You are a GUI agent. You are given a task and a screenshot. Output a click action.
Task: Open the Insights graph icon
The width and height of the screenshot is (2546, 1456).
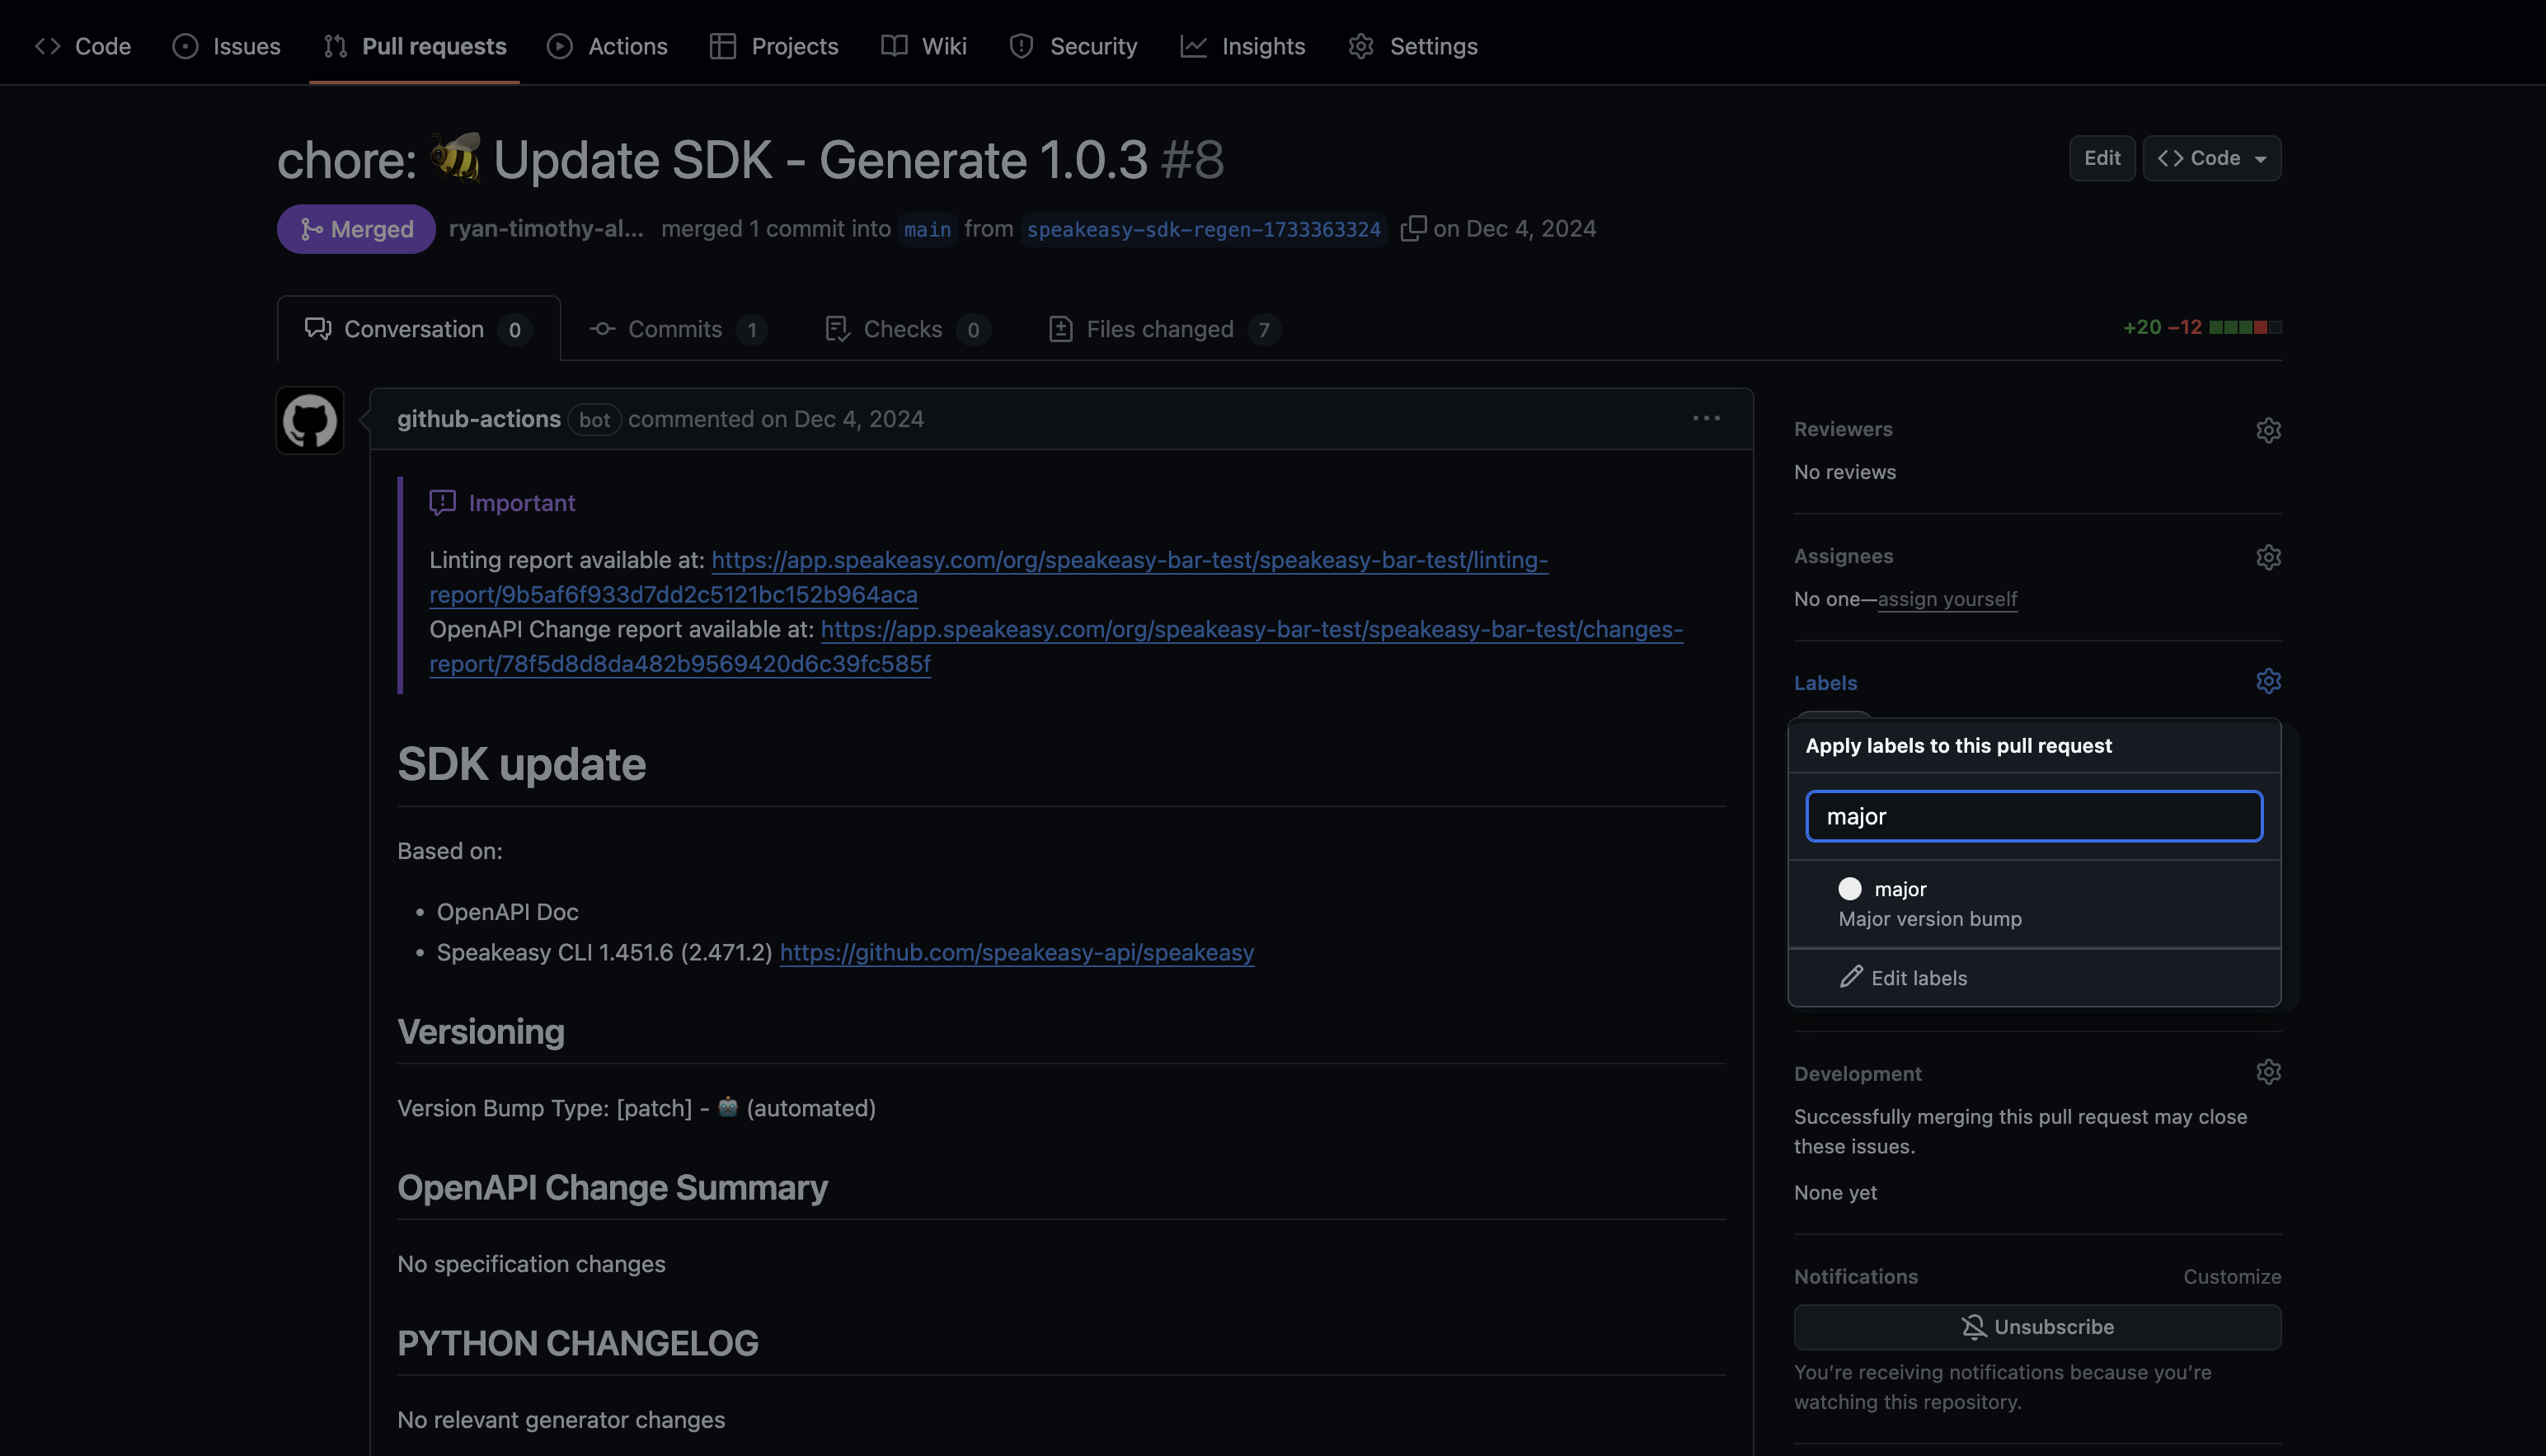coord(1194,46)
